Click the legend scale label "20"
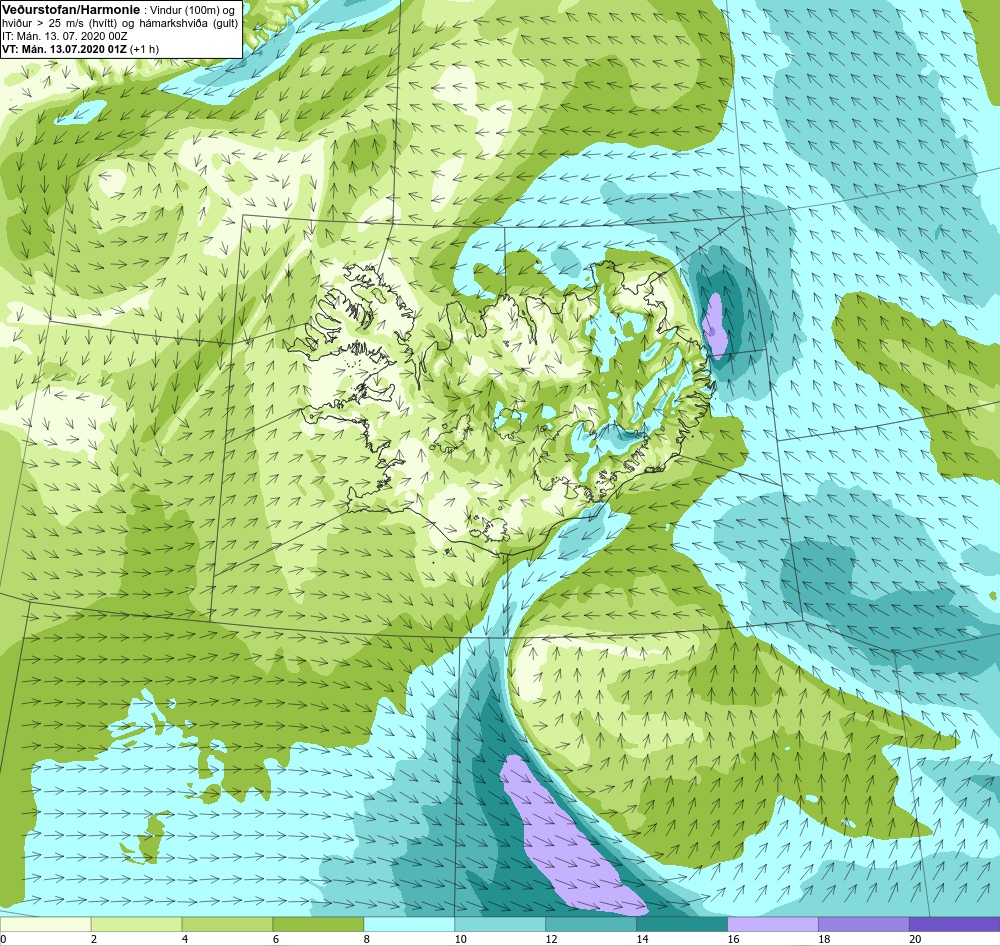Viewport: 1000px width, 946px height. pyautogui.click(x=915, y=939)
